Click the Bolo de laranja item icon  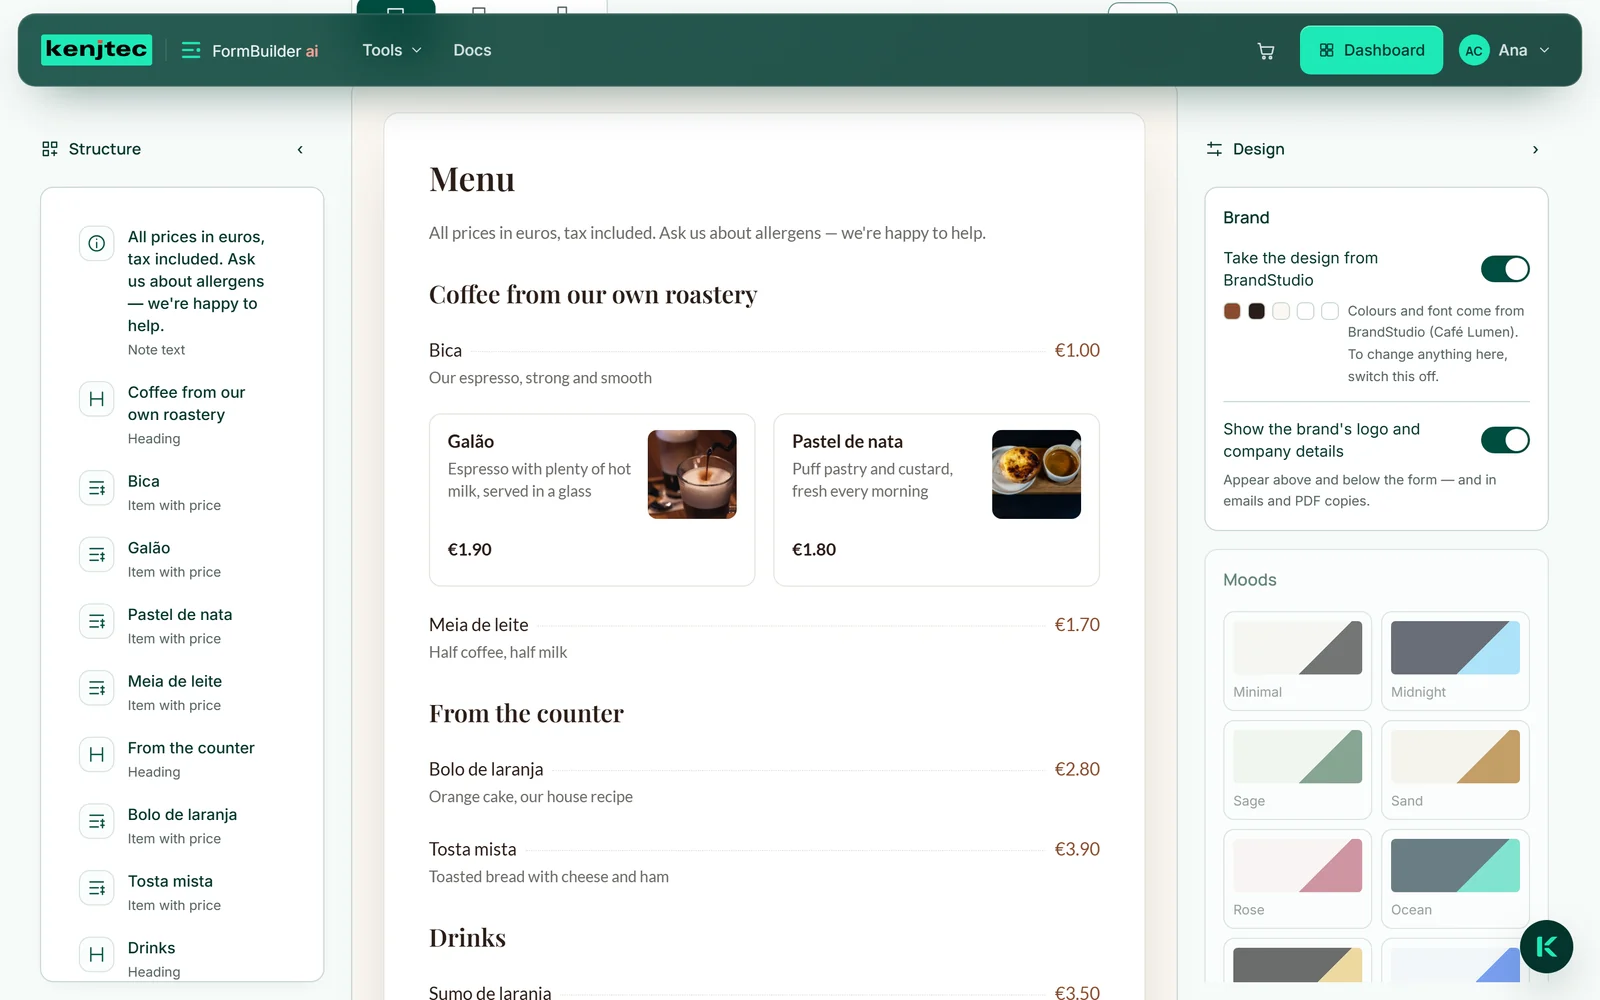[x=97, y=821]
